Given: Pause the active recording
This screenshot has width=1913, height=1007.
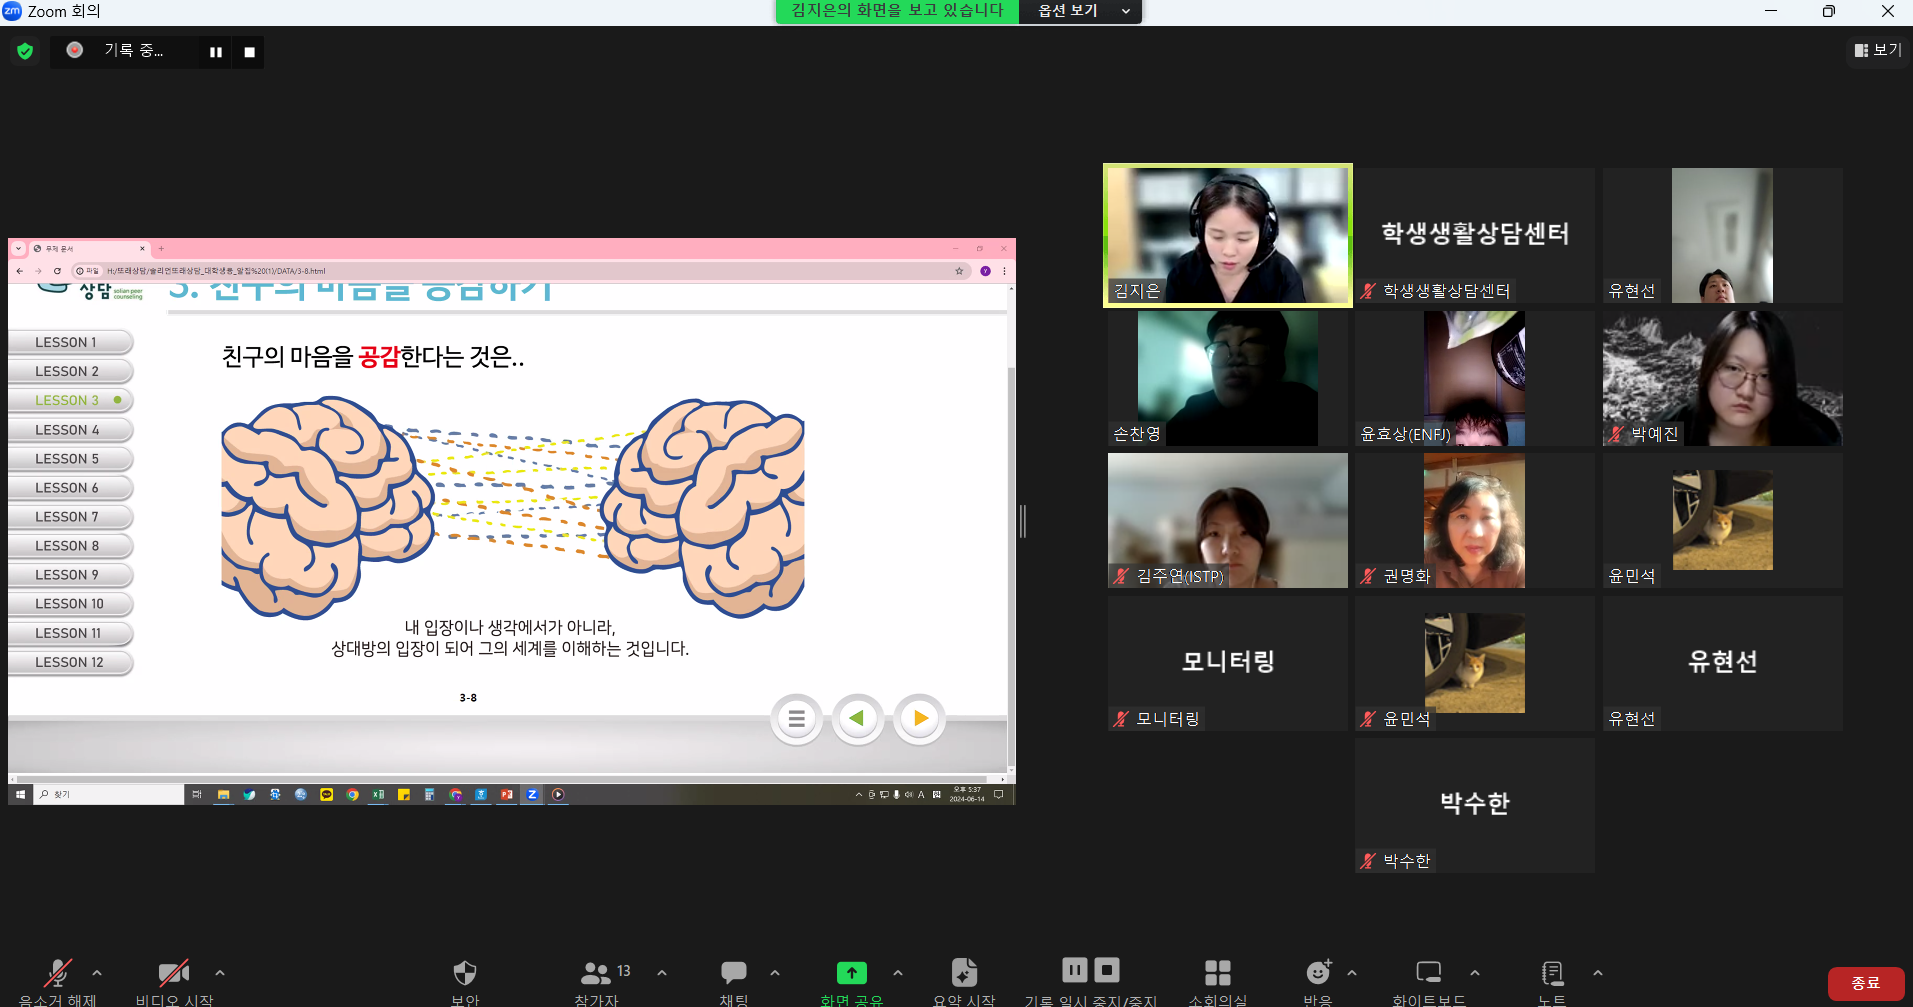Looking at the screenshot, I should tap(1074, 969).
